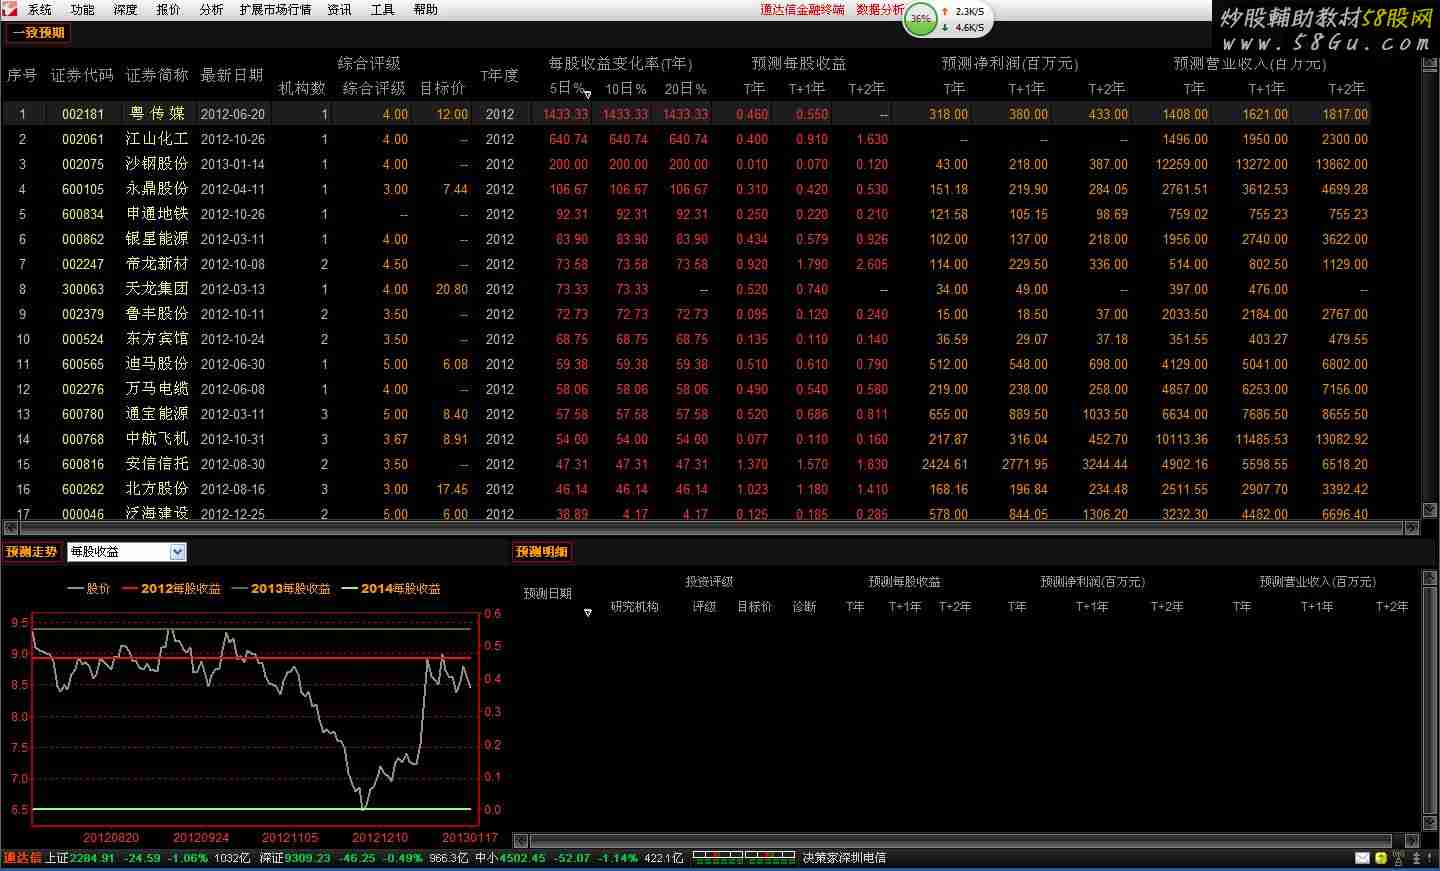Screen dimensions: 1440x871
Task: Open the 每股收益 dropdown
Action: [126, 552]
